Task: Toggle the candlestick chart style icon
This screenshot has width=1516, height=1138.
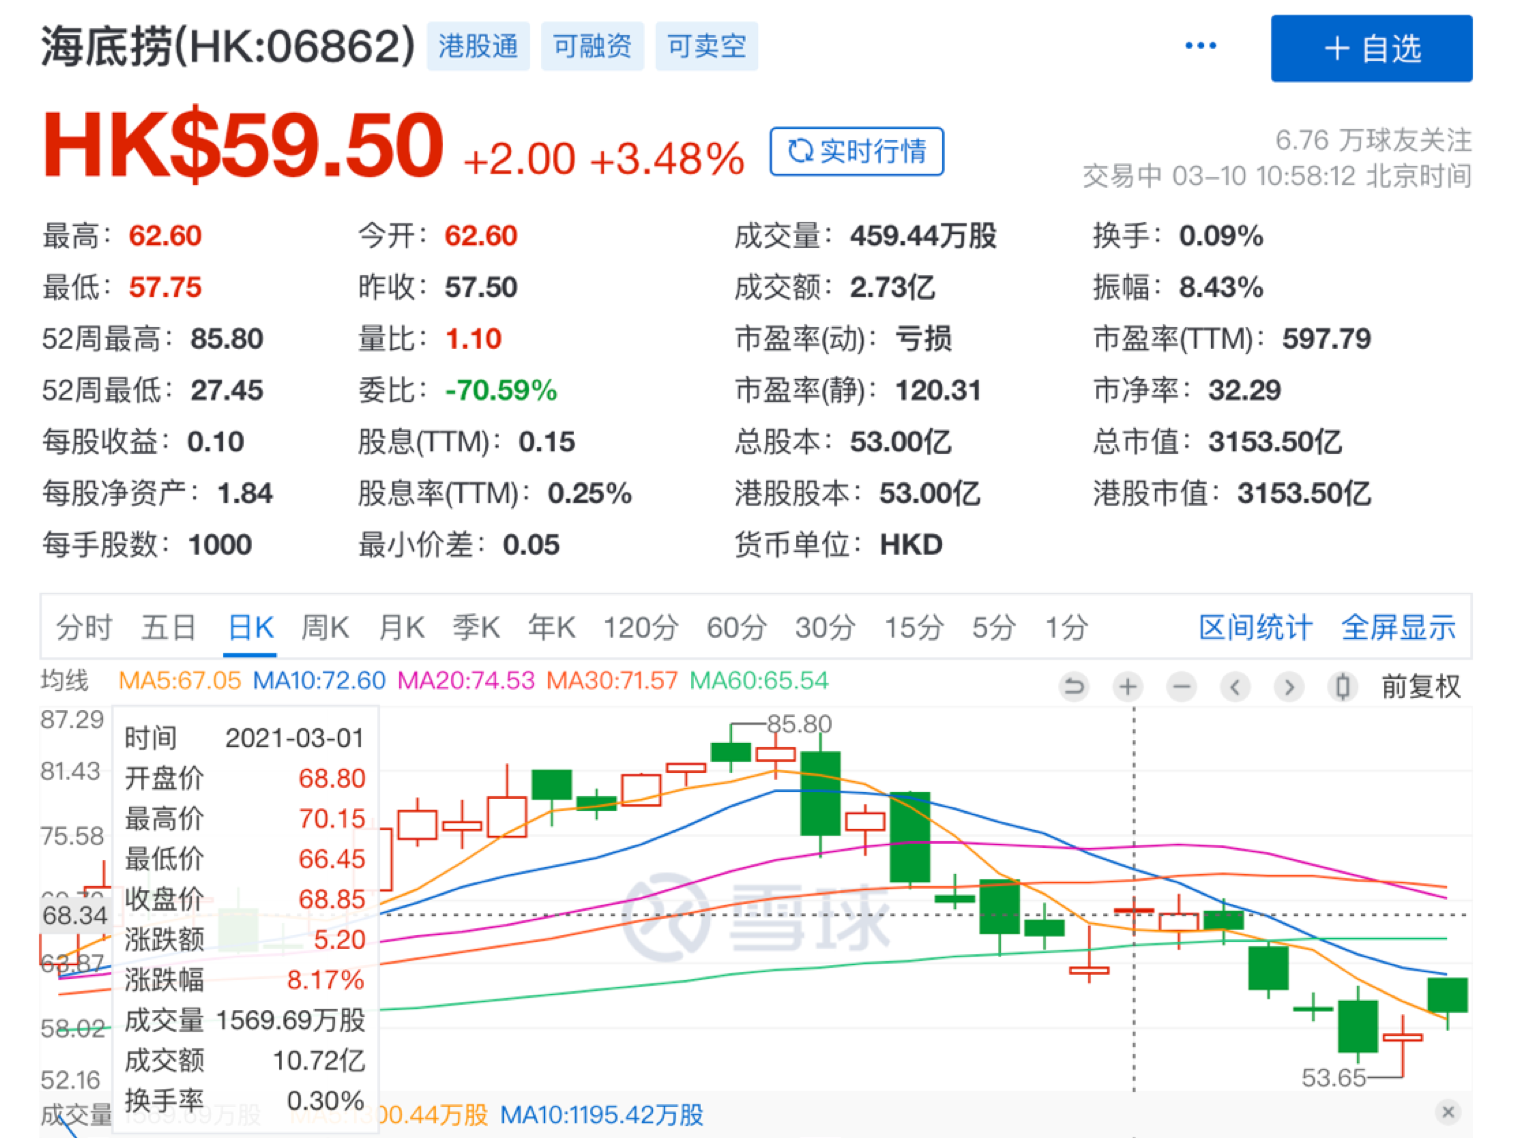Action: click(1343, 687)
